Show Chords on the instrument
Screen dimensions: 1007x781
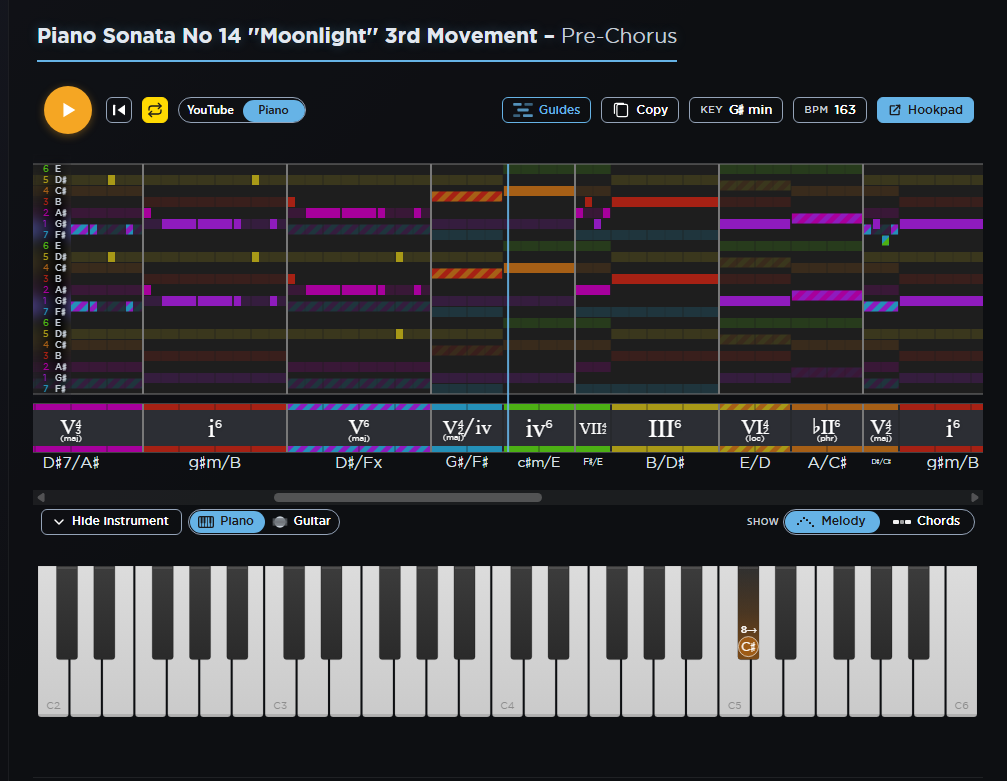(926, 522)
